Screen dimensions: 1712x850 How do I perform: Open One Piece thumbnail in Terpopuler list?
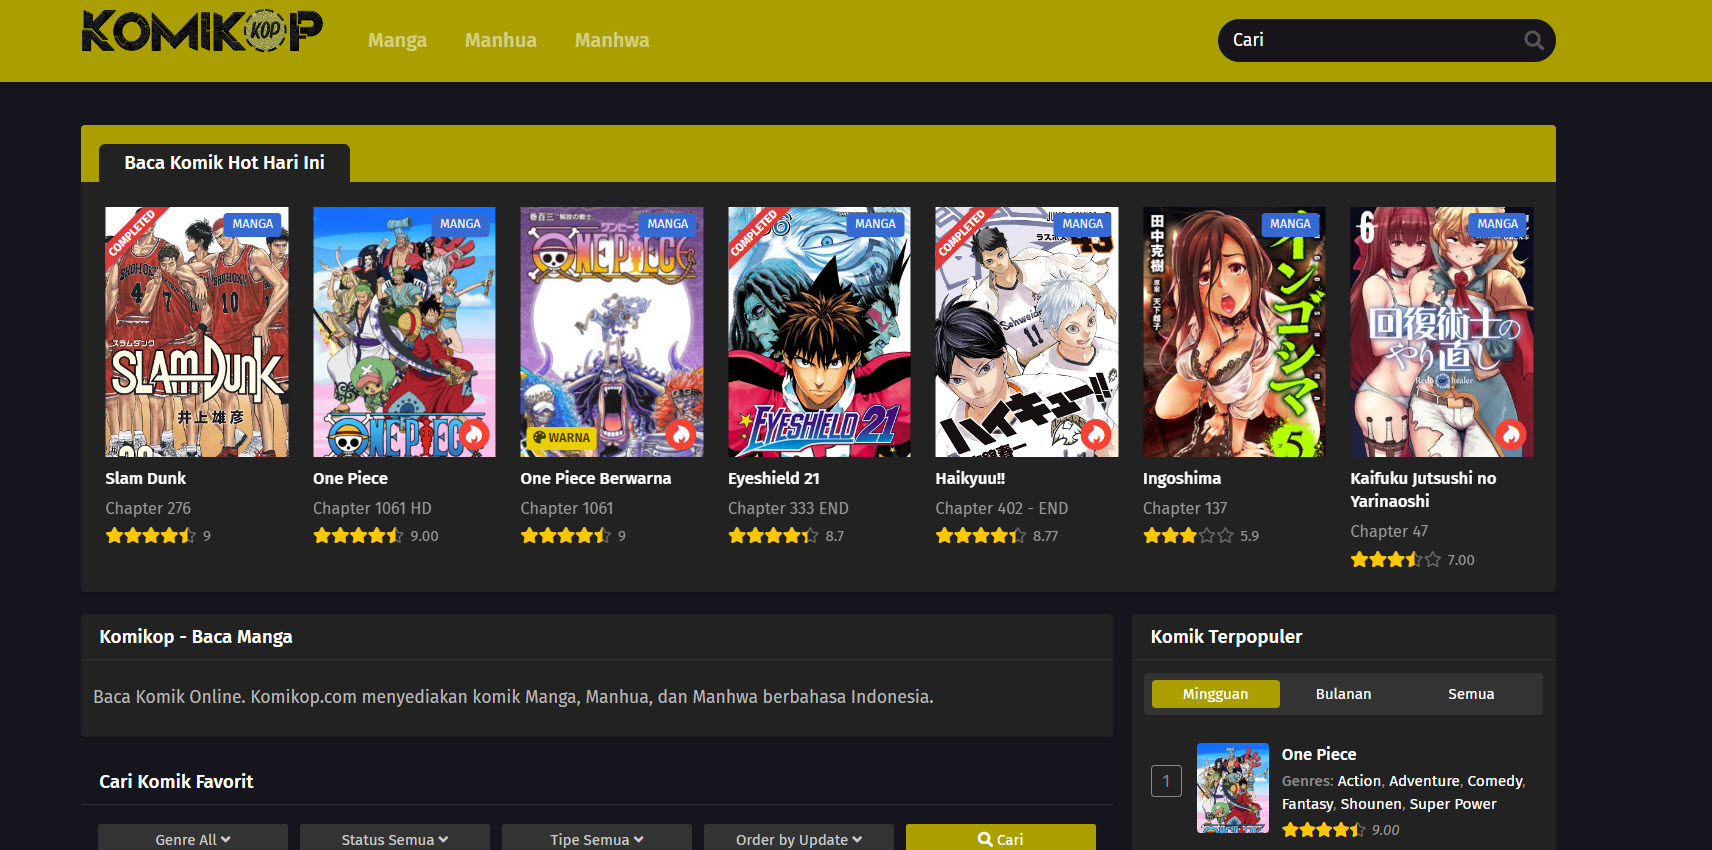[1233, 788]
